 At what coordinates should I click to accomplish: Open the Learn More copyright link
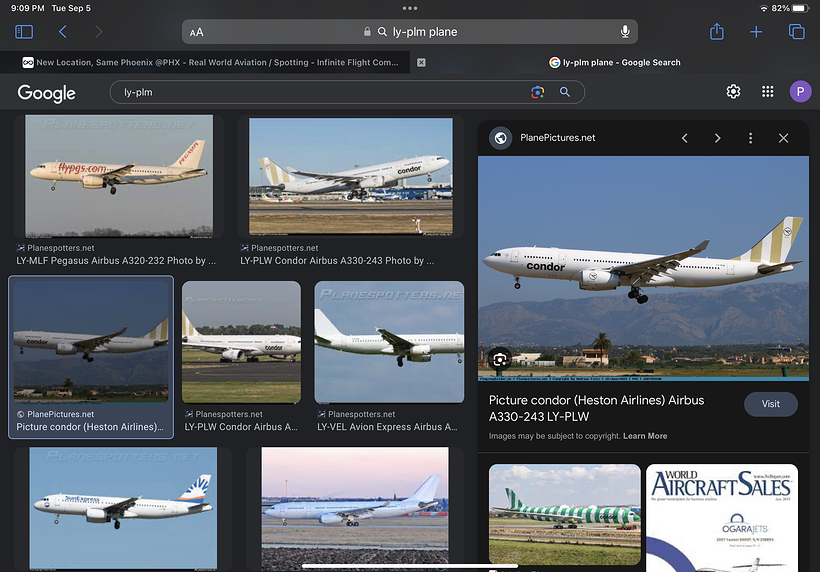645,436
